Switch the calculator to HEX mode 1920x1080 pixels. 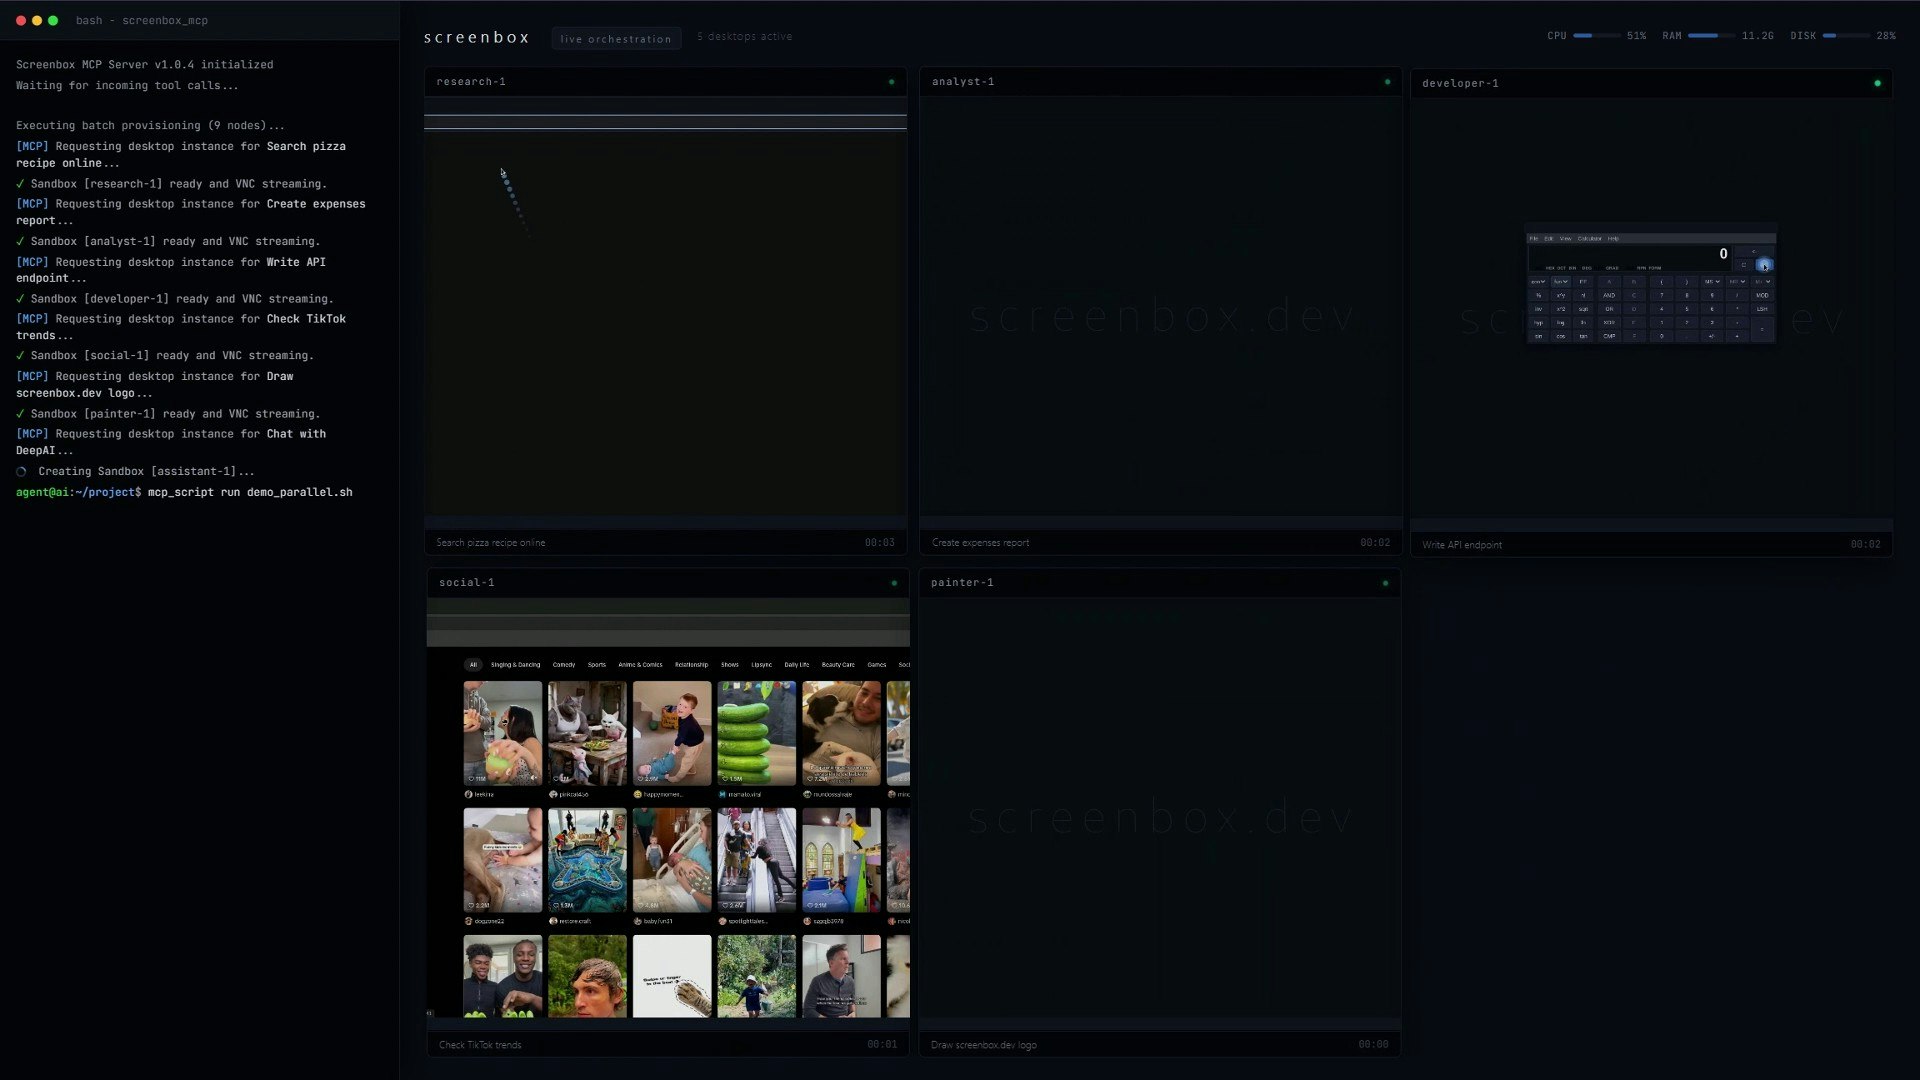coord(1551,268)
